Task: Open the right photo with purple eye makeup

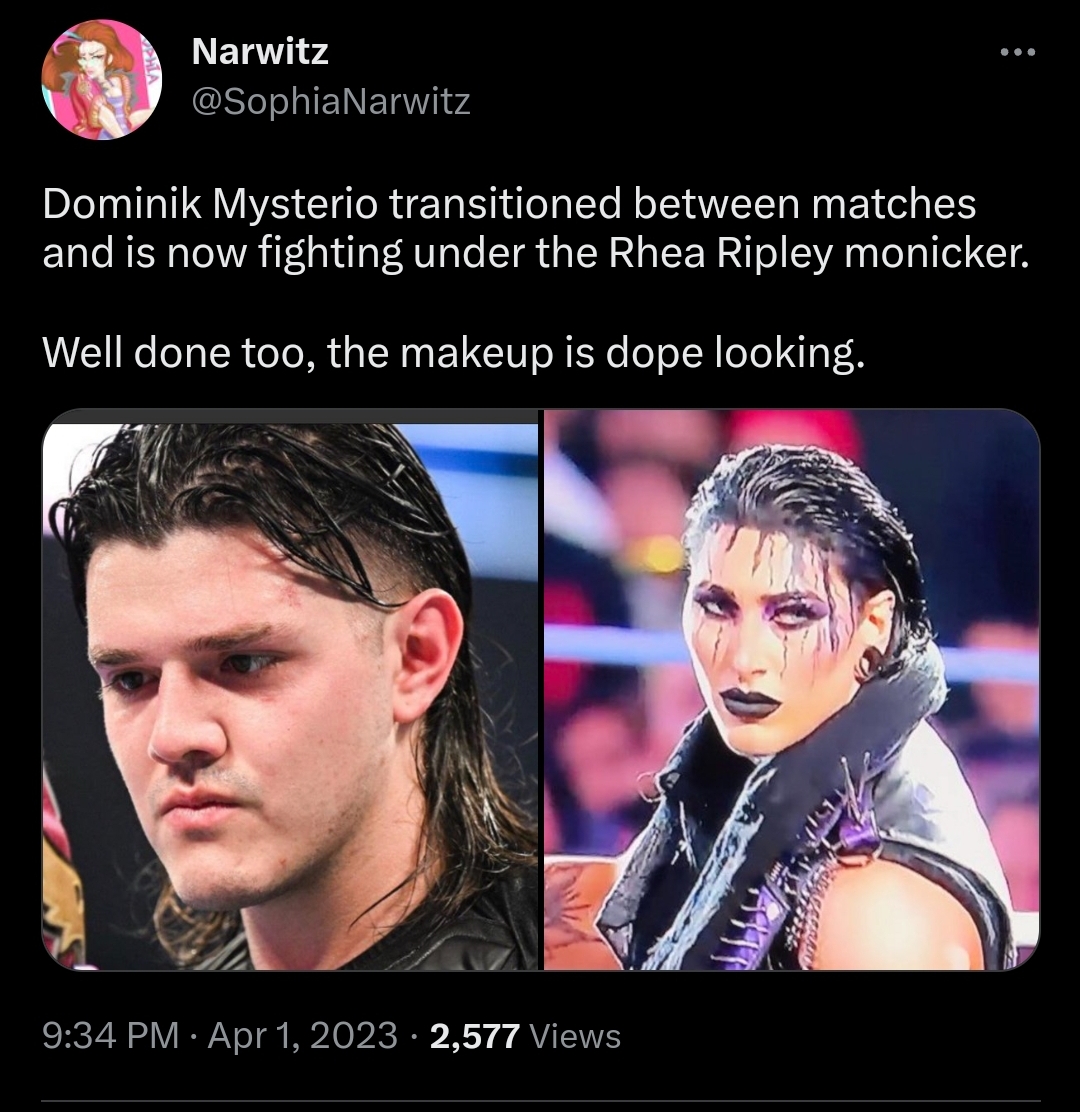Action: (x=791, y=689)
